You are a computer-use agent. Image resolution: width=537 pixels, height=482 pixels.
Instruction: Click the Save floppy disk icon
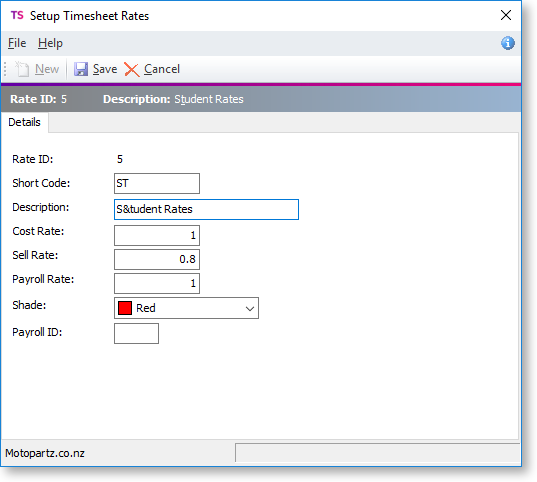click(81, 69)
